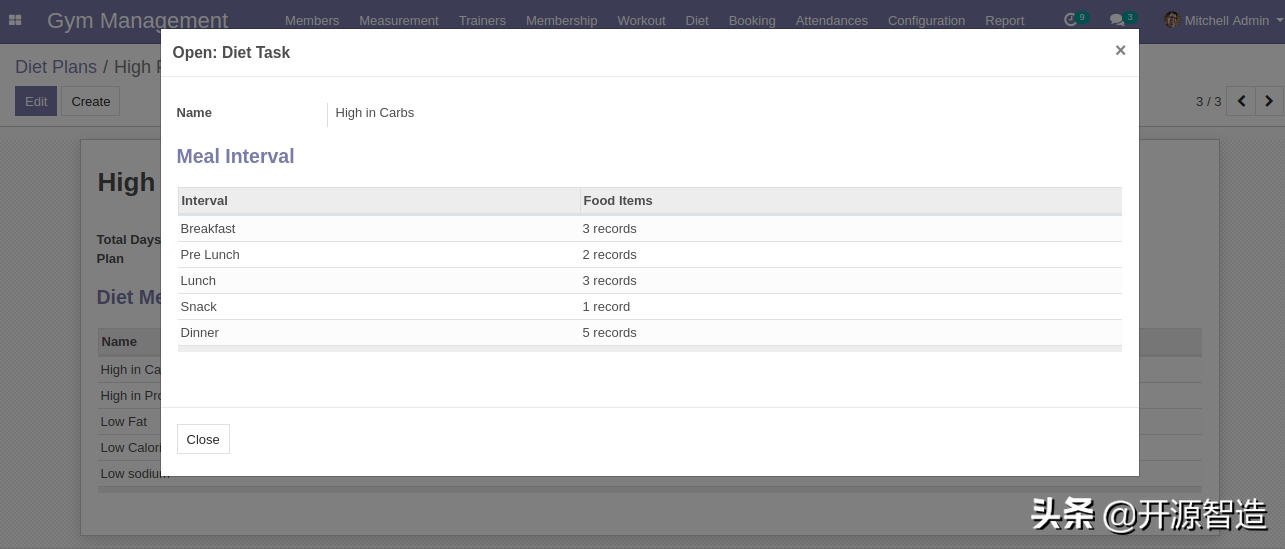Click the Create button

point(91,101)
